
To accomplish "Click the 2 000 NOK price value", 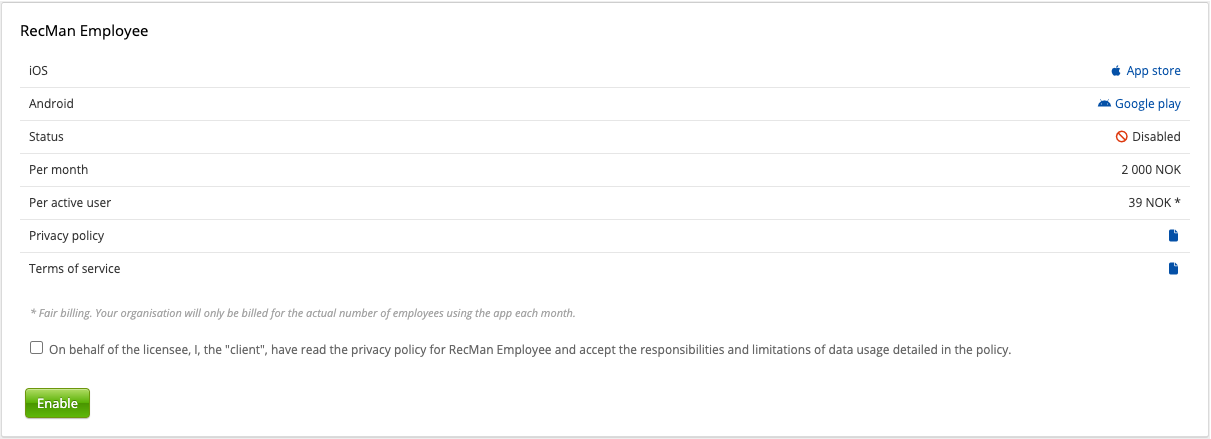I will click(1151, 170).
